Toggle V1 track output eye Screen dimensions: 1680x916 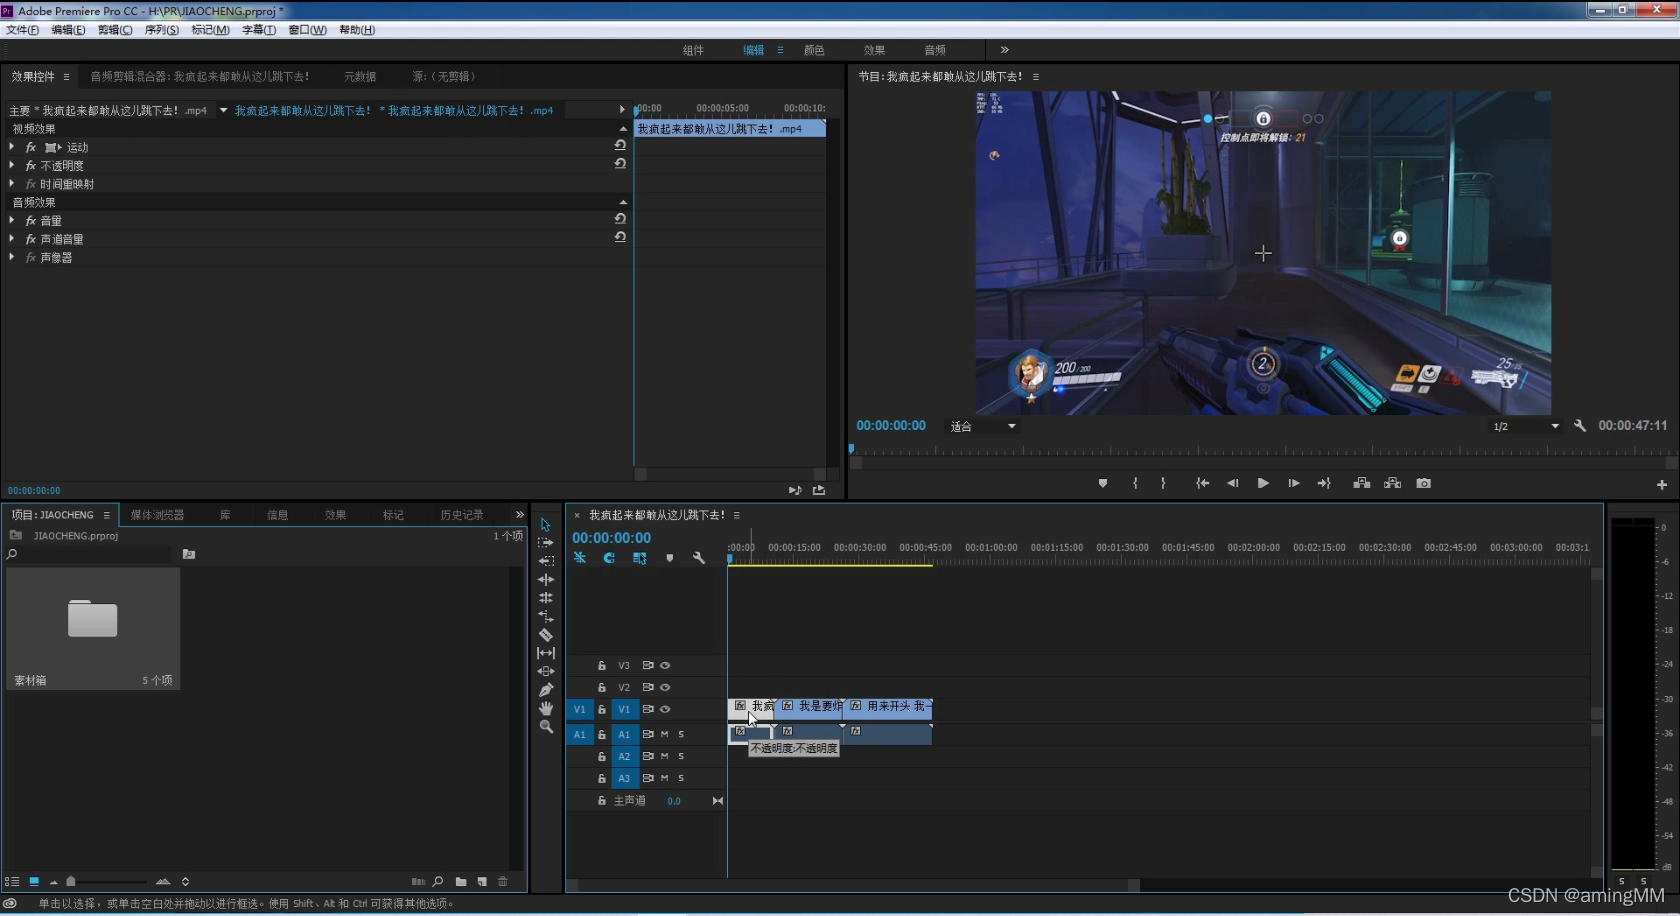[x=665, y=709]
